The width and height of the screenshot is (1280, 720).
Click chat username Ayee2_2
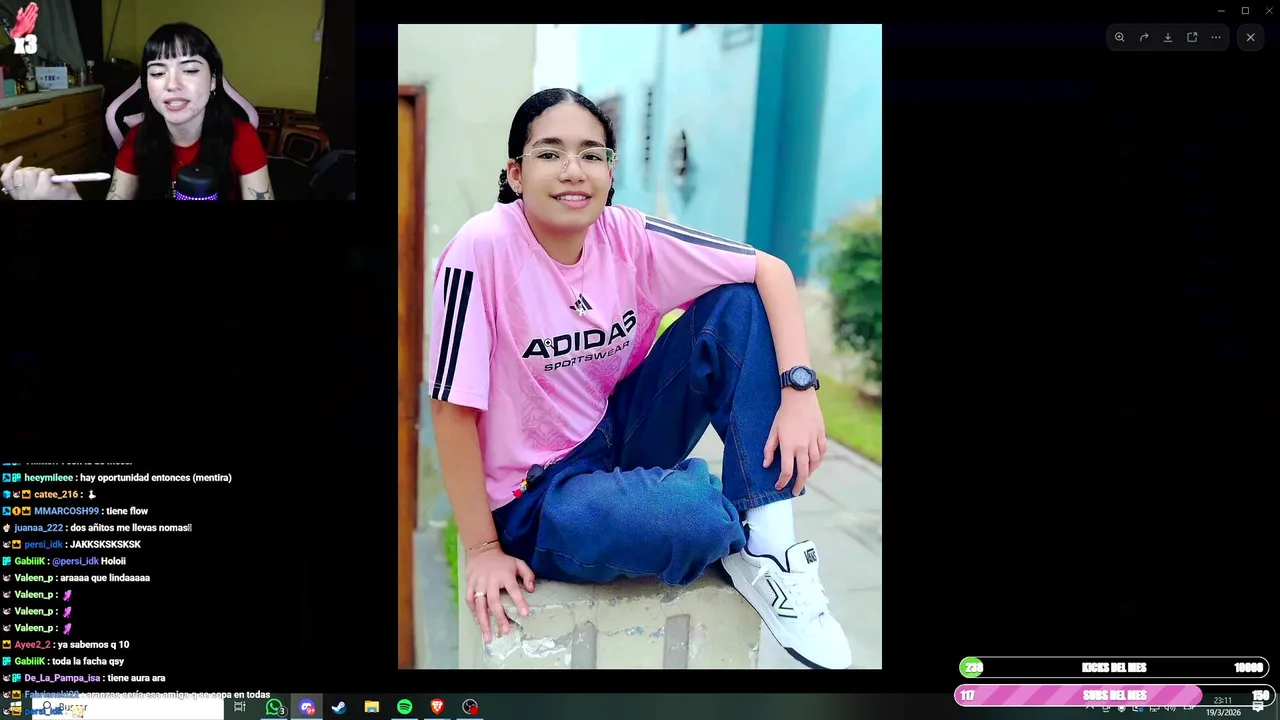point(32,645)
